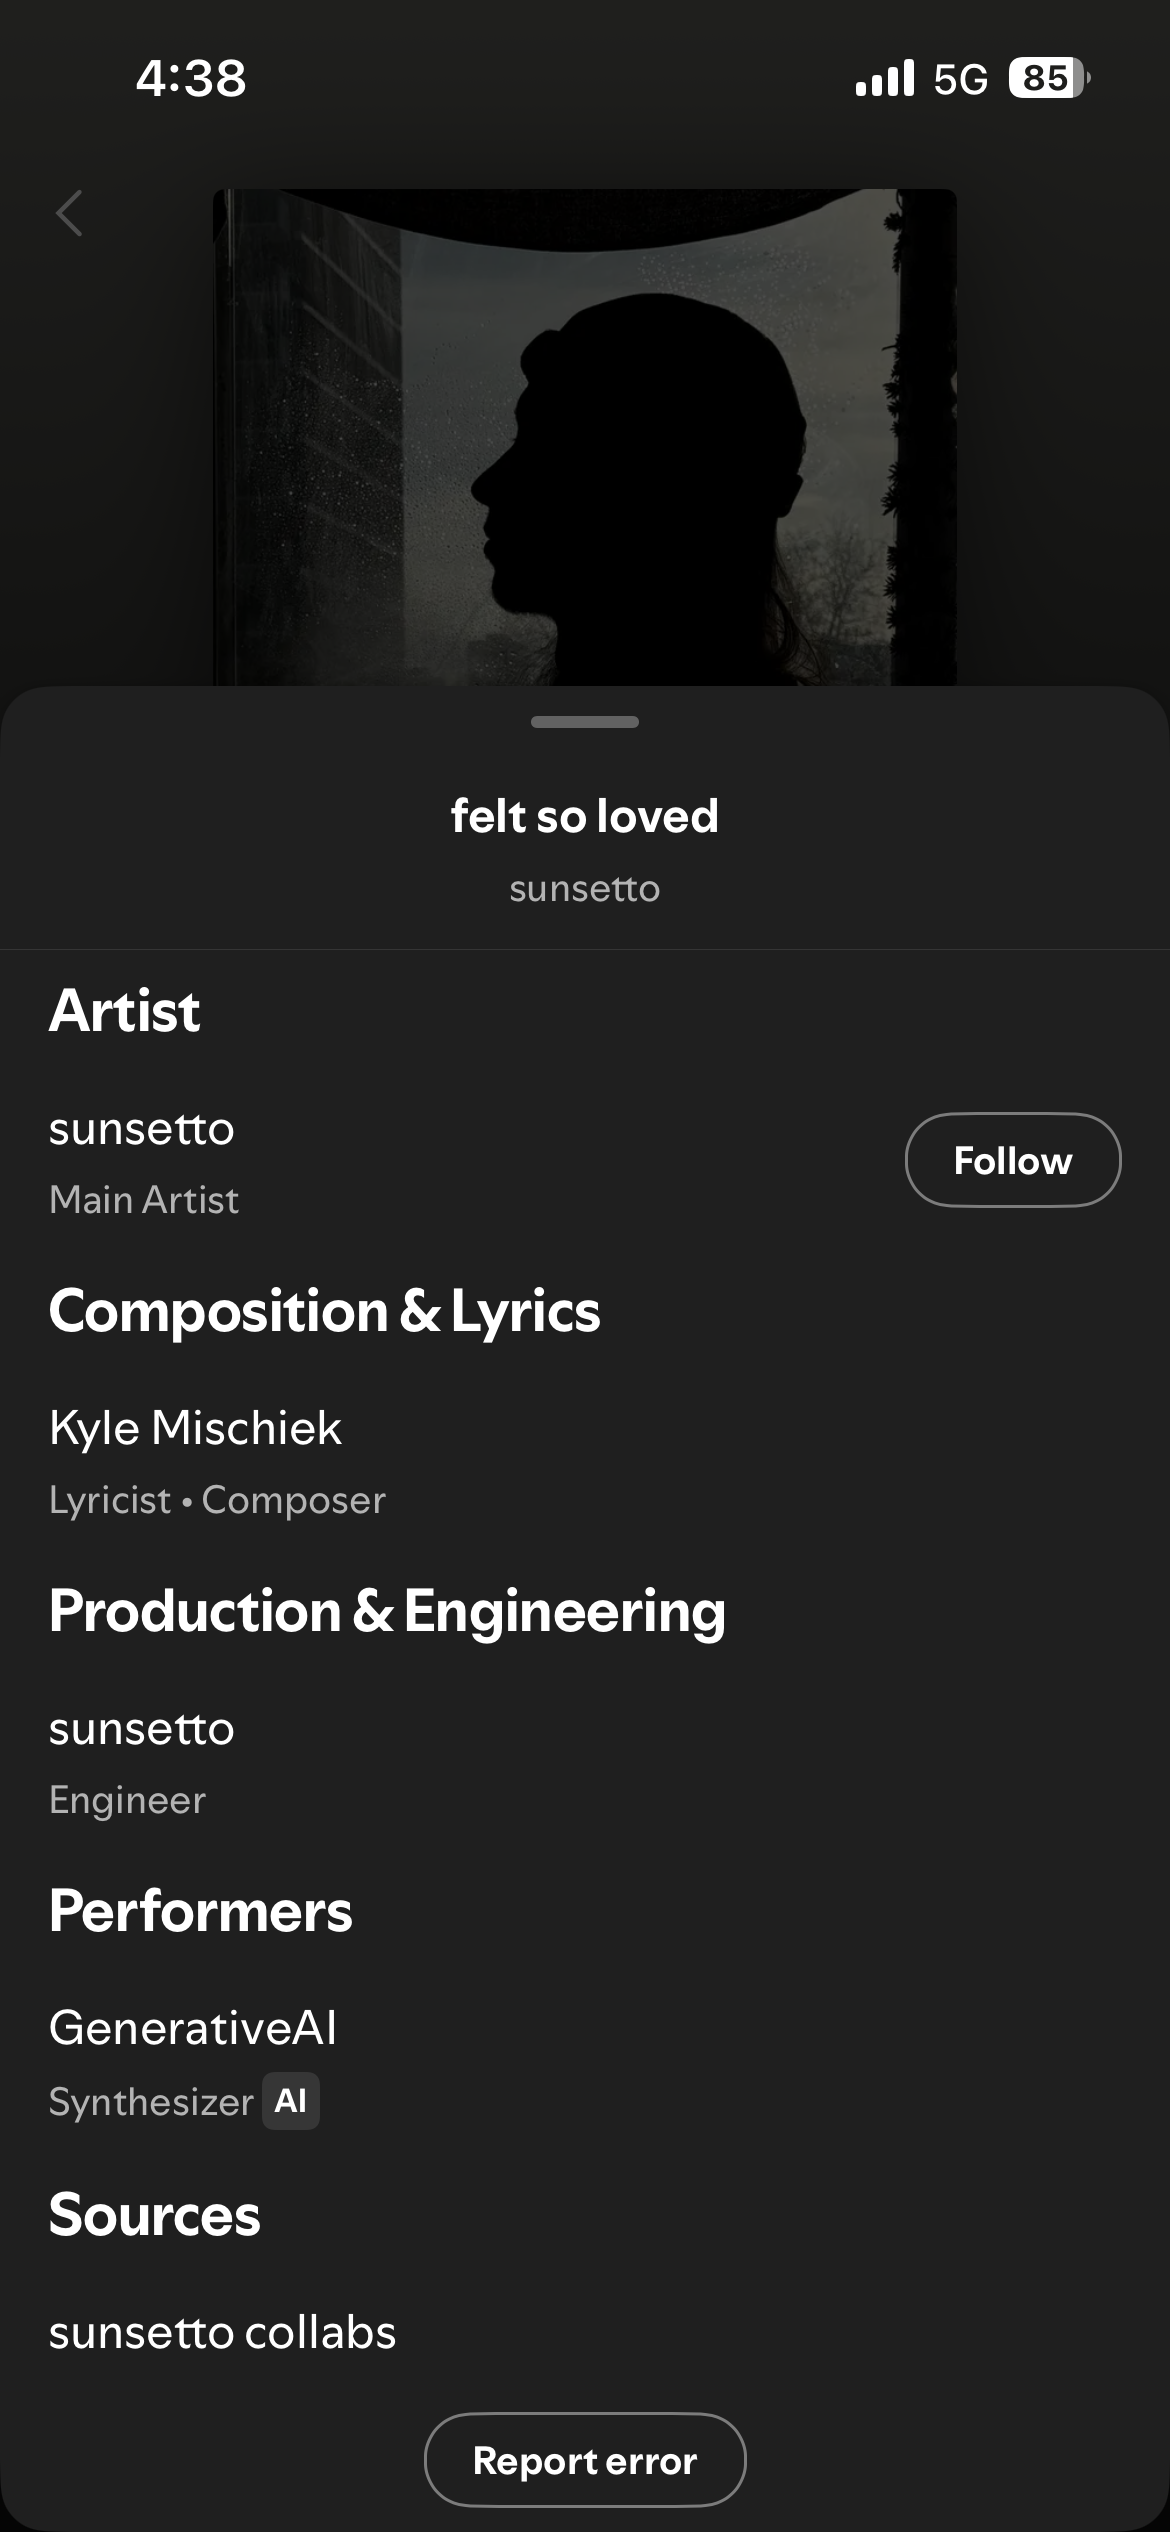Follow the artist sunsetto

pos(1012,1160)
